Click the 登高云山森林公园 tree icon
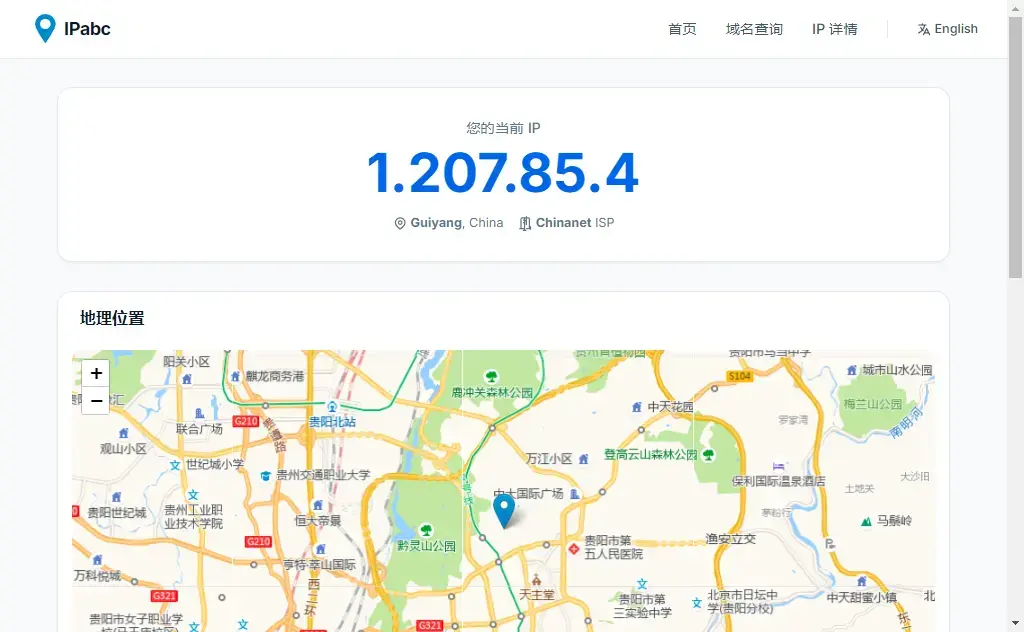The width and height of the screenshot is (1024, 632). [708, 454]
